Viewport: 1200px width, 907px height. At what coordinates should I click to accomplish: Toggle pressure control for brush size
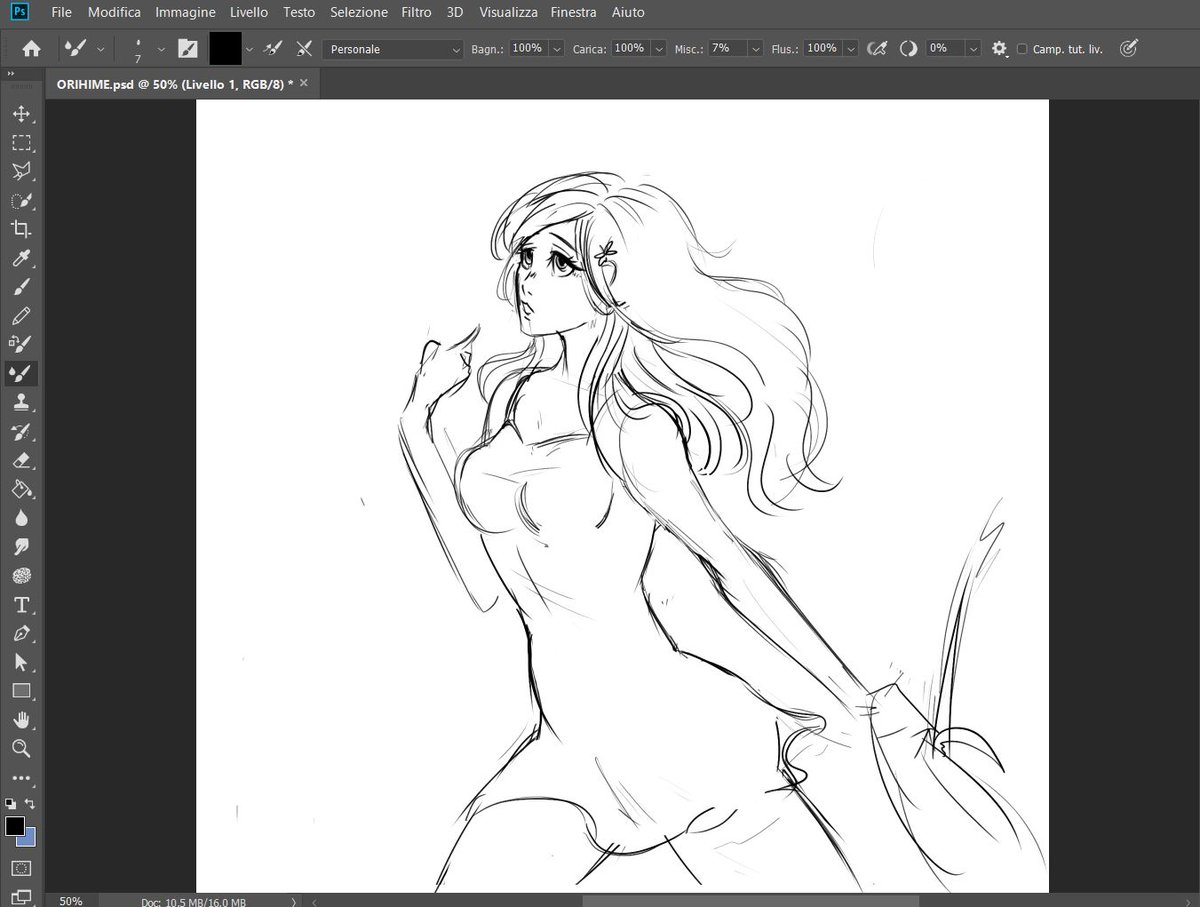pyautogui.click(x=1128, y=48)
